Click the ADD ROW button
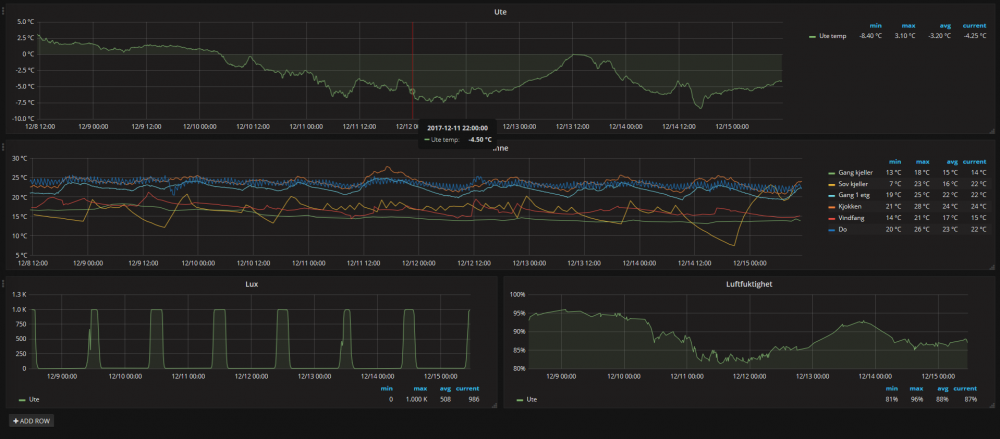This screenshot has height=439, width=1000. 33,421
